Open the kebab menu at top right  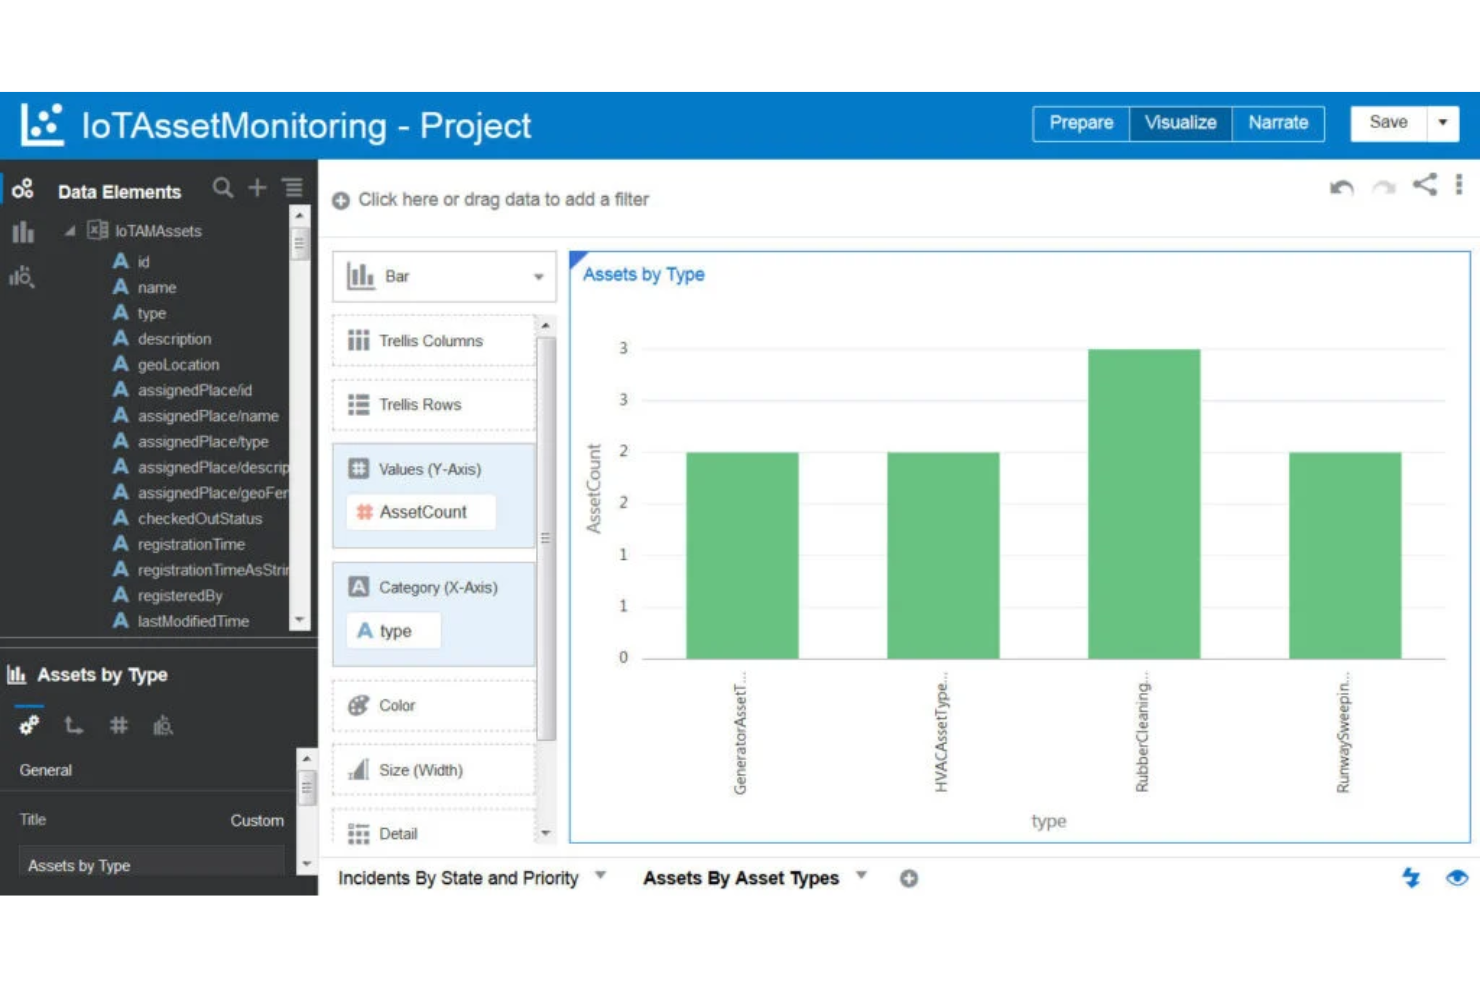coord(1457,187)
